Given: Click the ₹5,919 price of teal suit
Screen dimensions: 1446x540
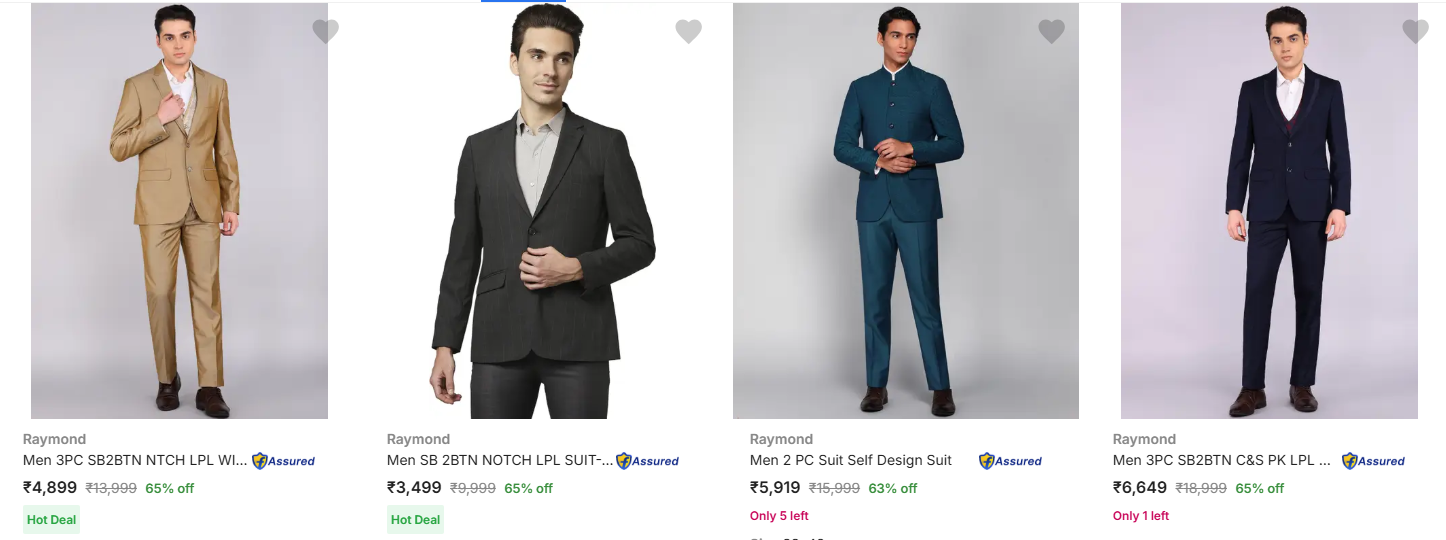Looking at the screenshot, I should tap(775, 488).
